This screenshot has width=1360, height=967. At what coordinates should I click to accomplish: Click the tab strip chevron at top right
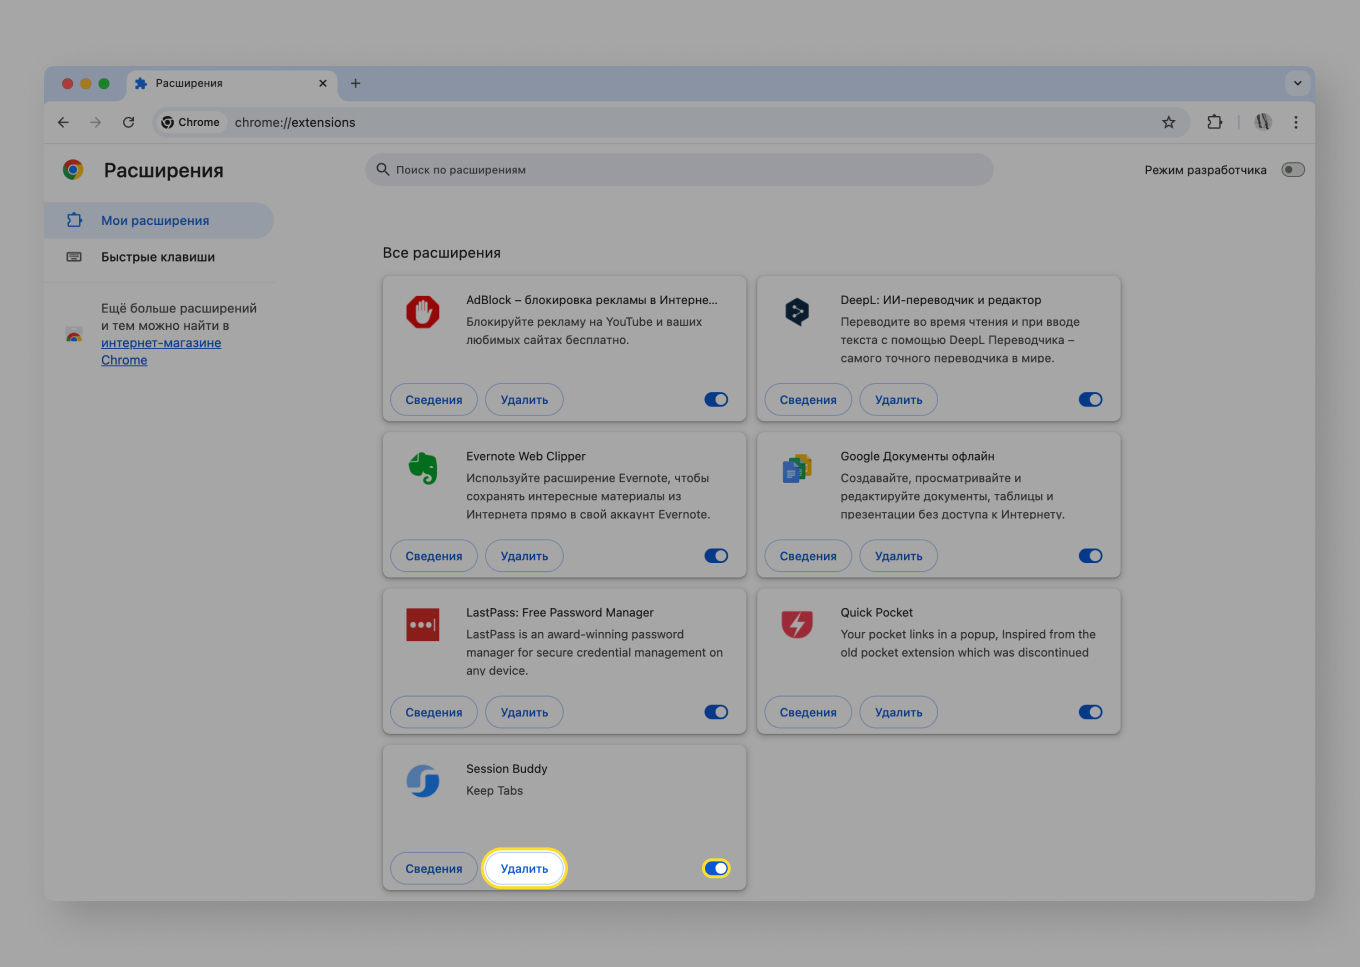pos(1297,83)
